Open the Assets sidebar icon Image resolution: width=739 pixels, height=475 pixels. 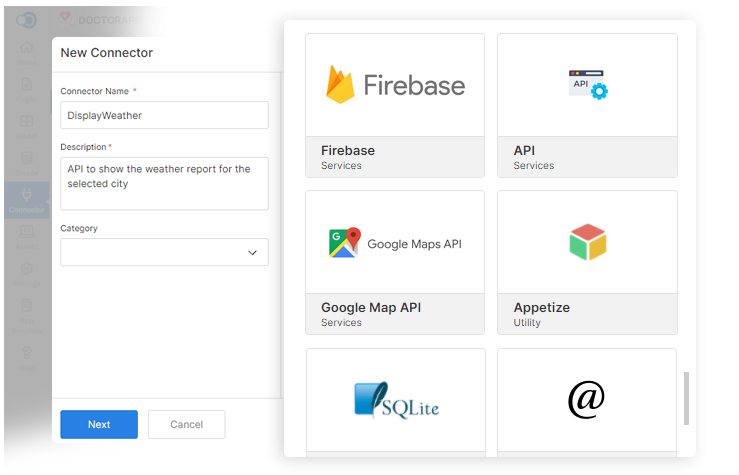click(26, 237)
